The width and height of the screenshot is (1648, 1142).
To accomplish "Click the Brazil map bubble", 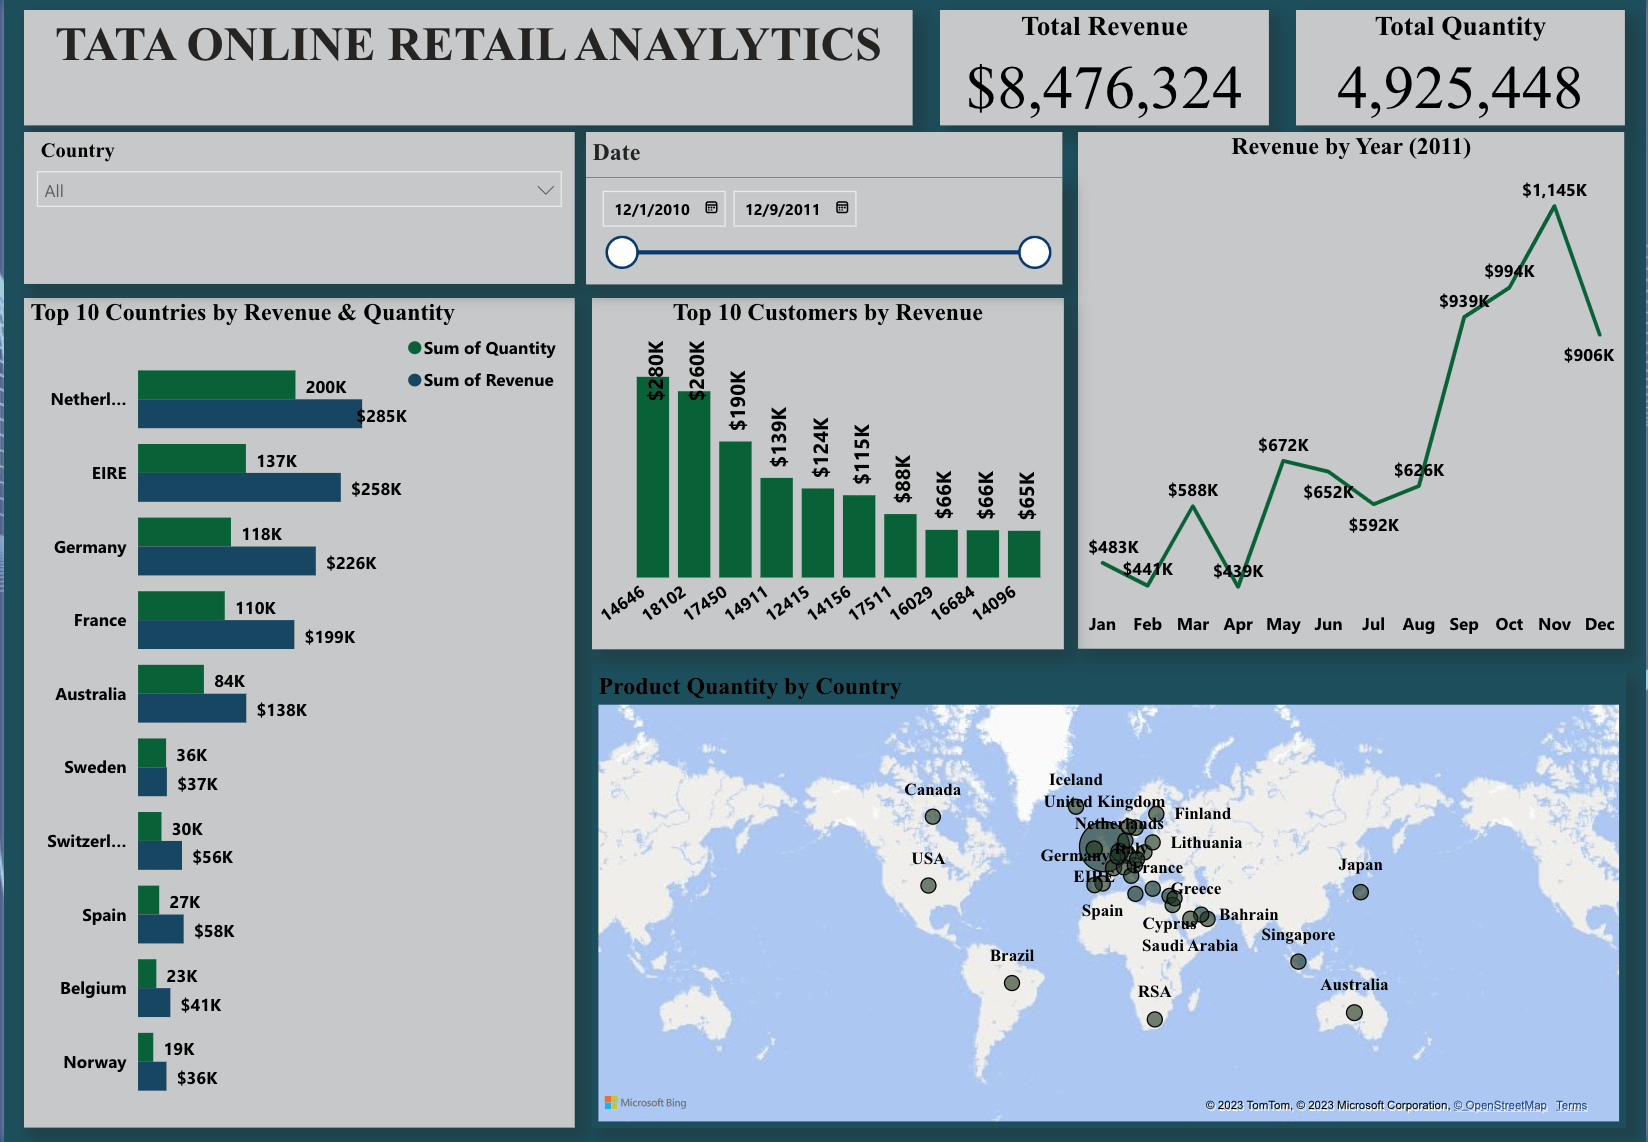I will point(1012,983).
